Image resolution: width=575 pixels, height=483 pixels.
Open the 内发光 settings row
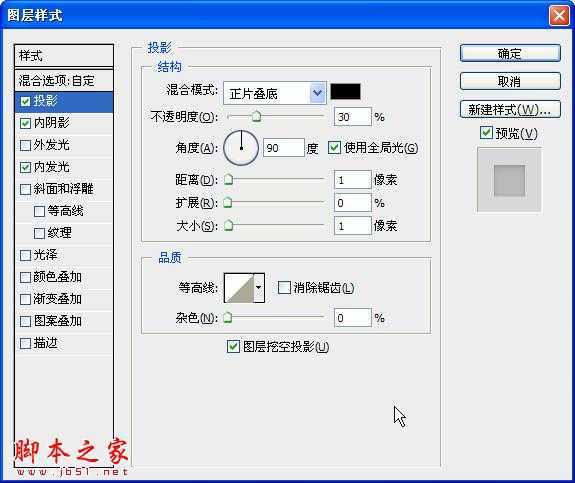[64, 167]
